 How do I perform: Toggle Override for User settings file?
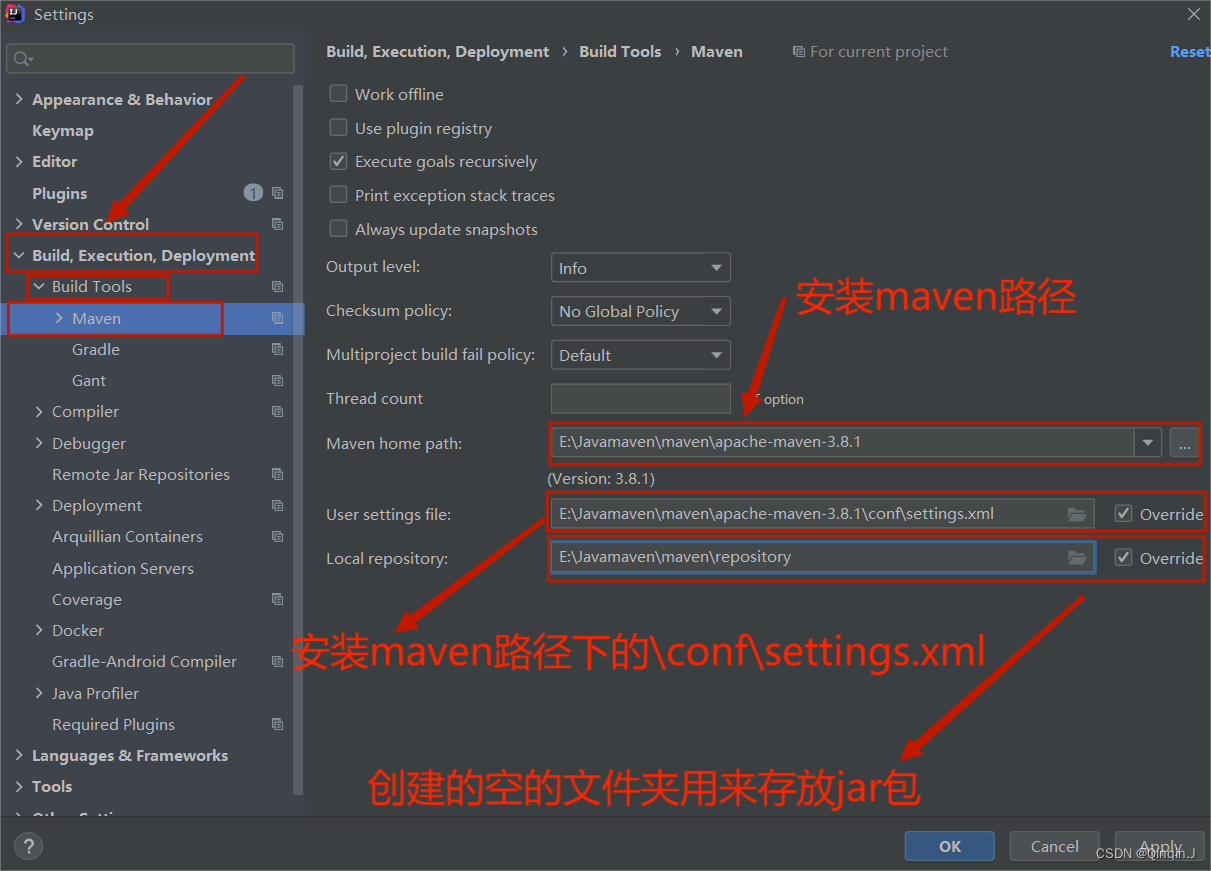tap(1124, 514)
